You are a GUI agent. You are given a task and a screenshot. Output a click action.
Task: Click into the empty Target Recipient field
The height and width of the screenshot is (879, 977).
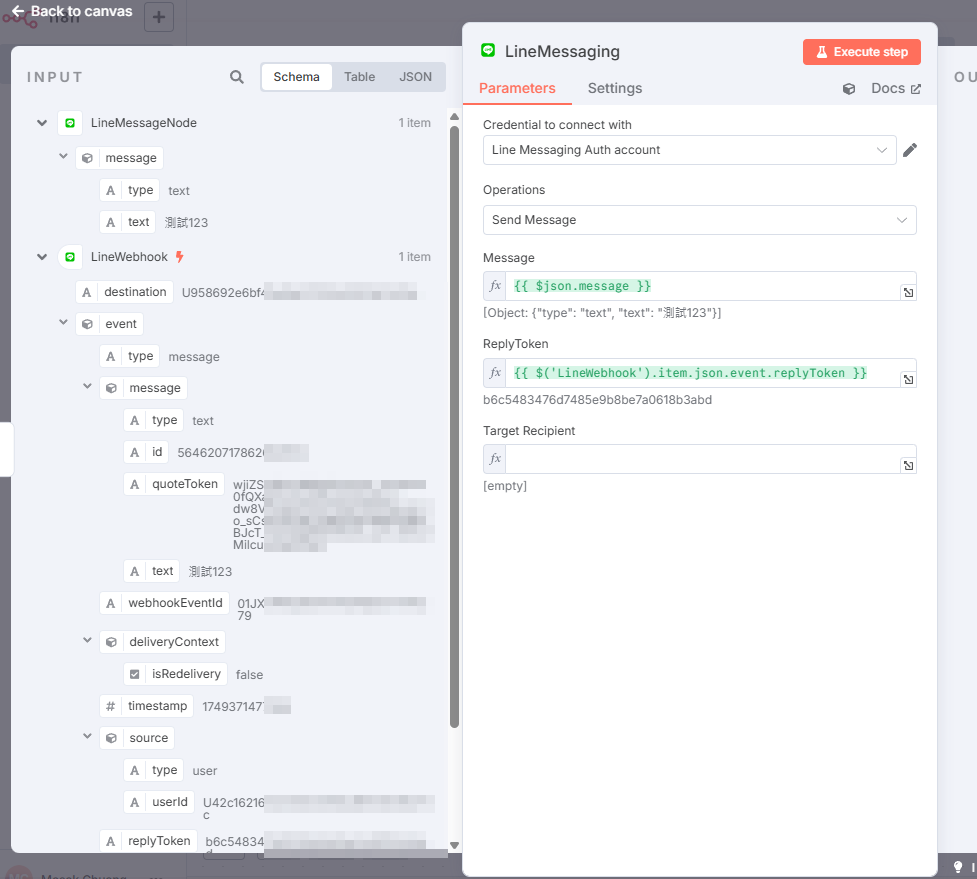(x=702, y=459)
